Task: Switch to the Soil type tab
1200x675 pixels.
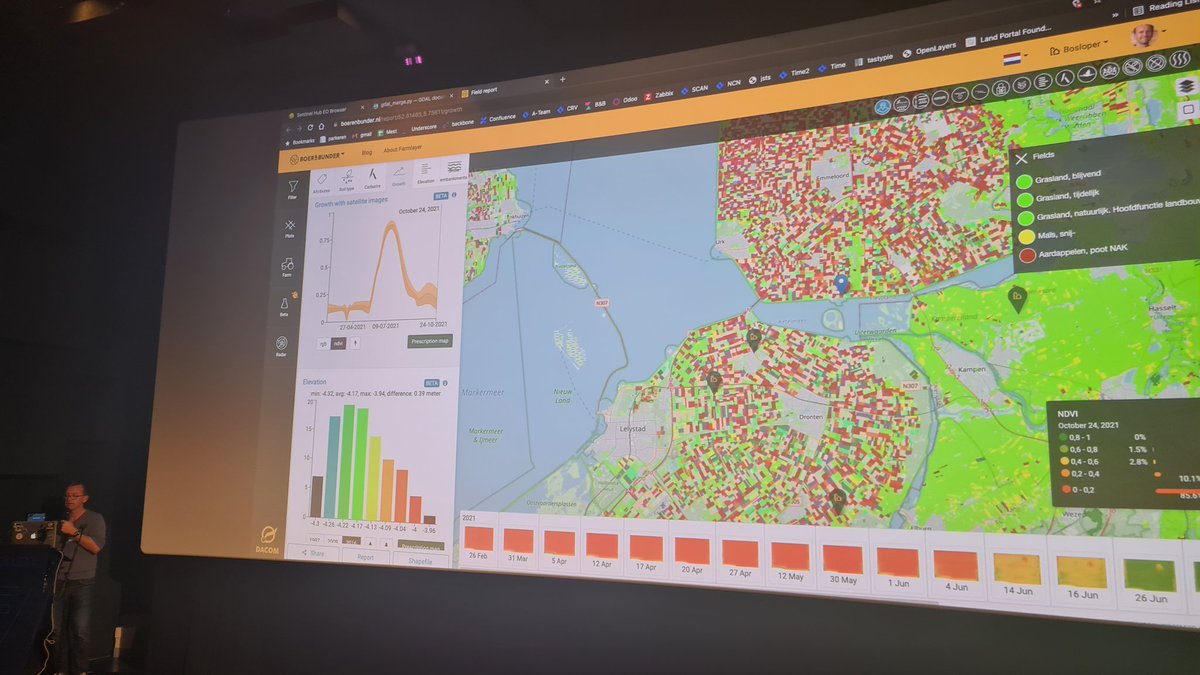Action: [347, 178]
